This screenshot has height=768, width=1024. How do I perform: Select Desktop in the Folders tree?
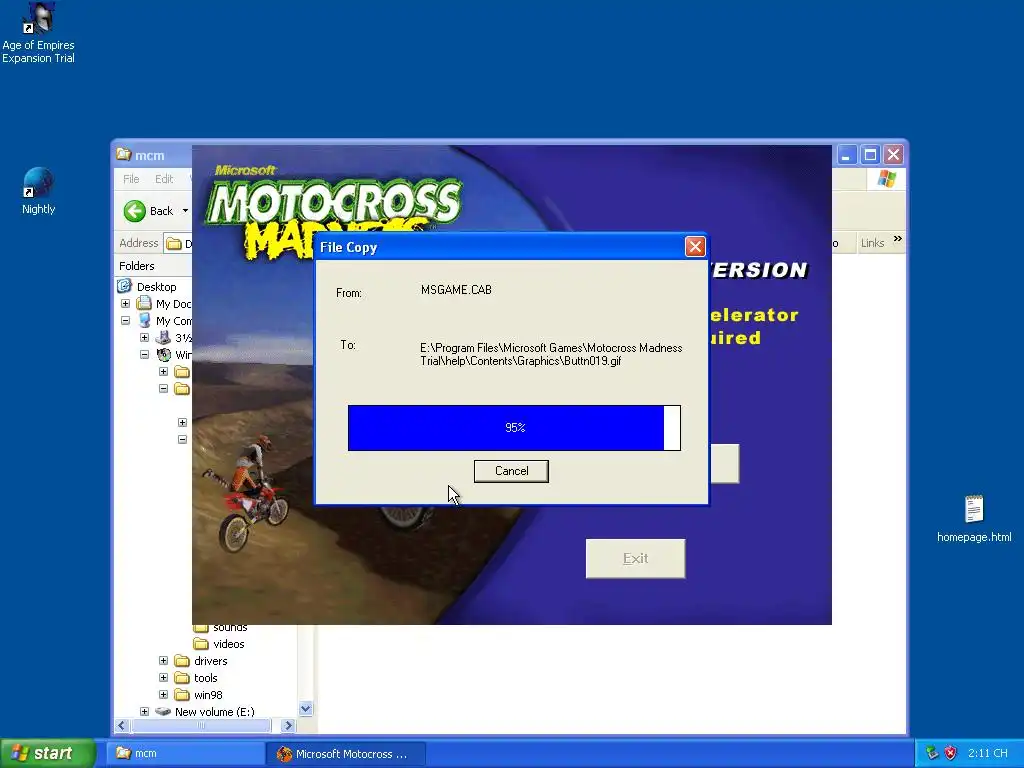[x=156, y=287]
